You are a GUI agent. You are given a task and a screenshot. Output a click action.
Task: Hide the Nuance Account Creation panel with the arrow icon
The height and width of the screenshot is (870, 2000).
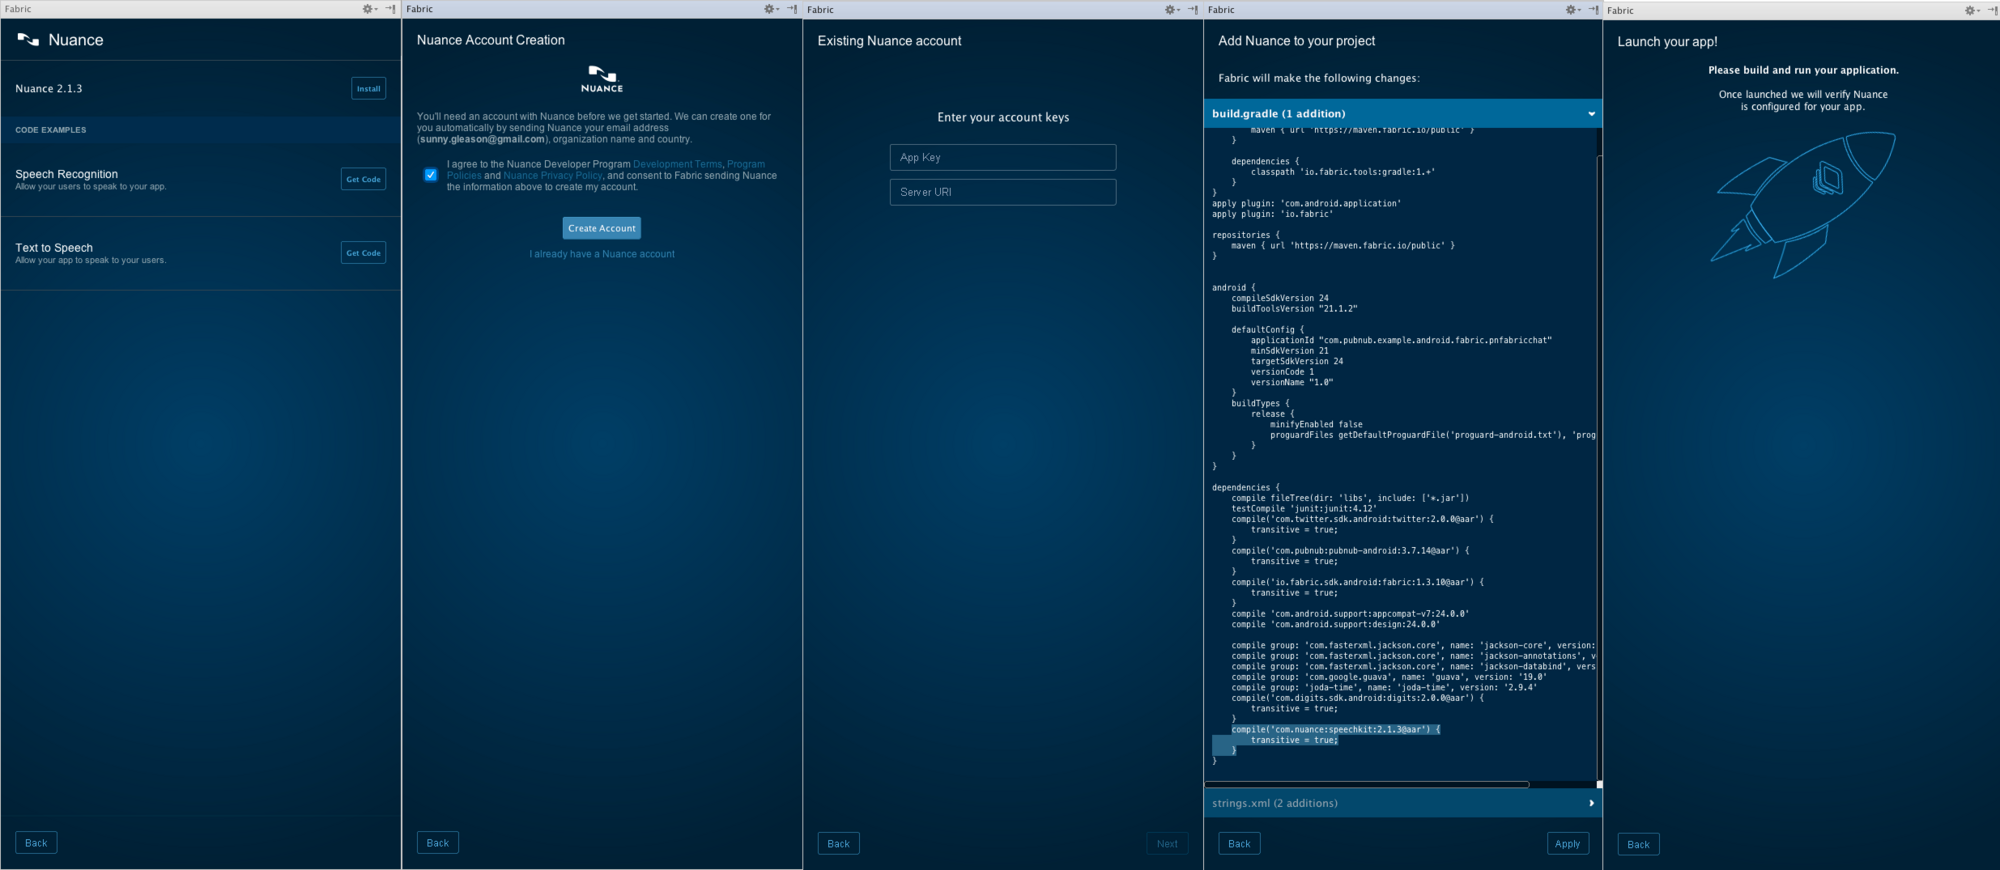(x=792, y=9)
